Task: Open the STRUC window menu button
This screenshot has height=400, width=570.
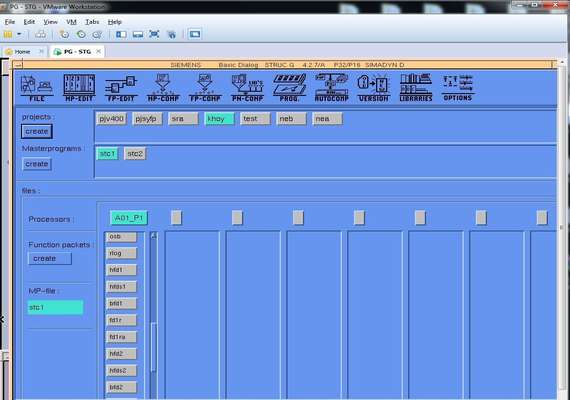Action: coord(17,65)
